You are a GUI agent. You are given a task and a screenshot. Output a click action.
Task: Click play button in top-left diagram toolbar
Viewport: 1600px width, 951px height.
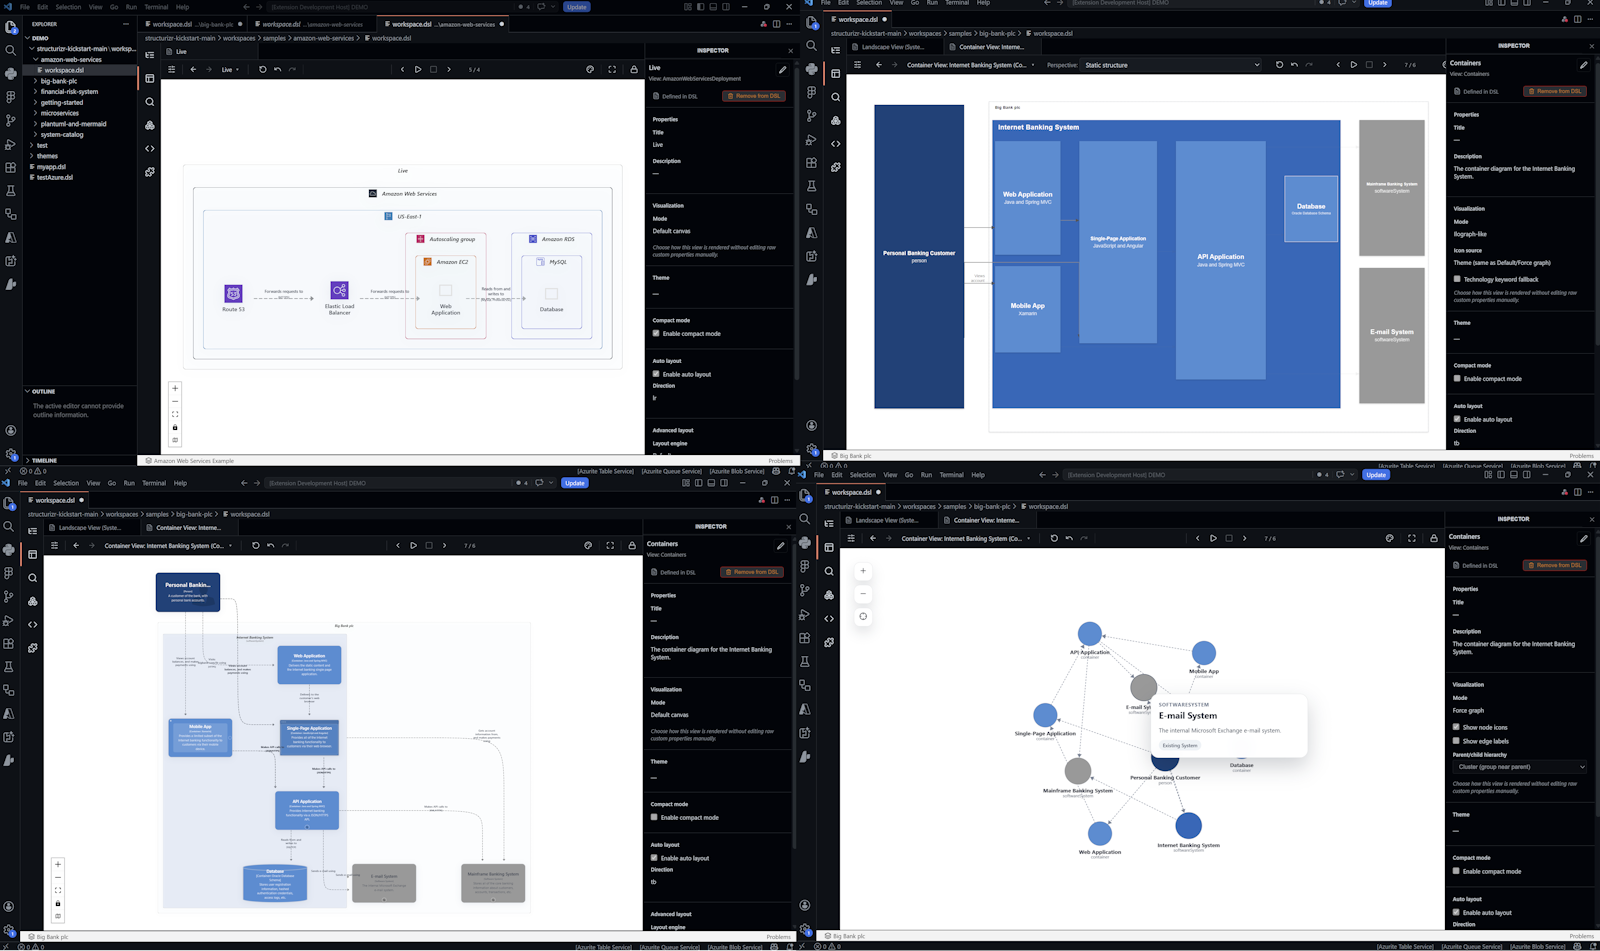point(418,70)
